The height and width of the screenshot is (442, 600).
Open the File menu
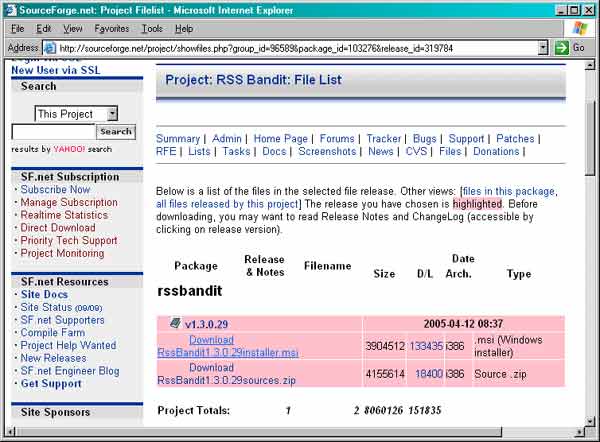click(x=18, y=29)
